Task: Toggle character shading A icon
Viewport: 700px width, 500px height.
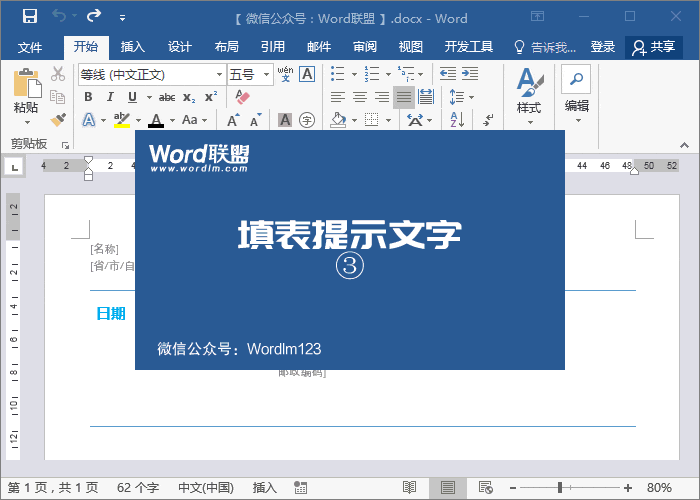Action: [x=285, y=120]
